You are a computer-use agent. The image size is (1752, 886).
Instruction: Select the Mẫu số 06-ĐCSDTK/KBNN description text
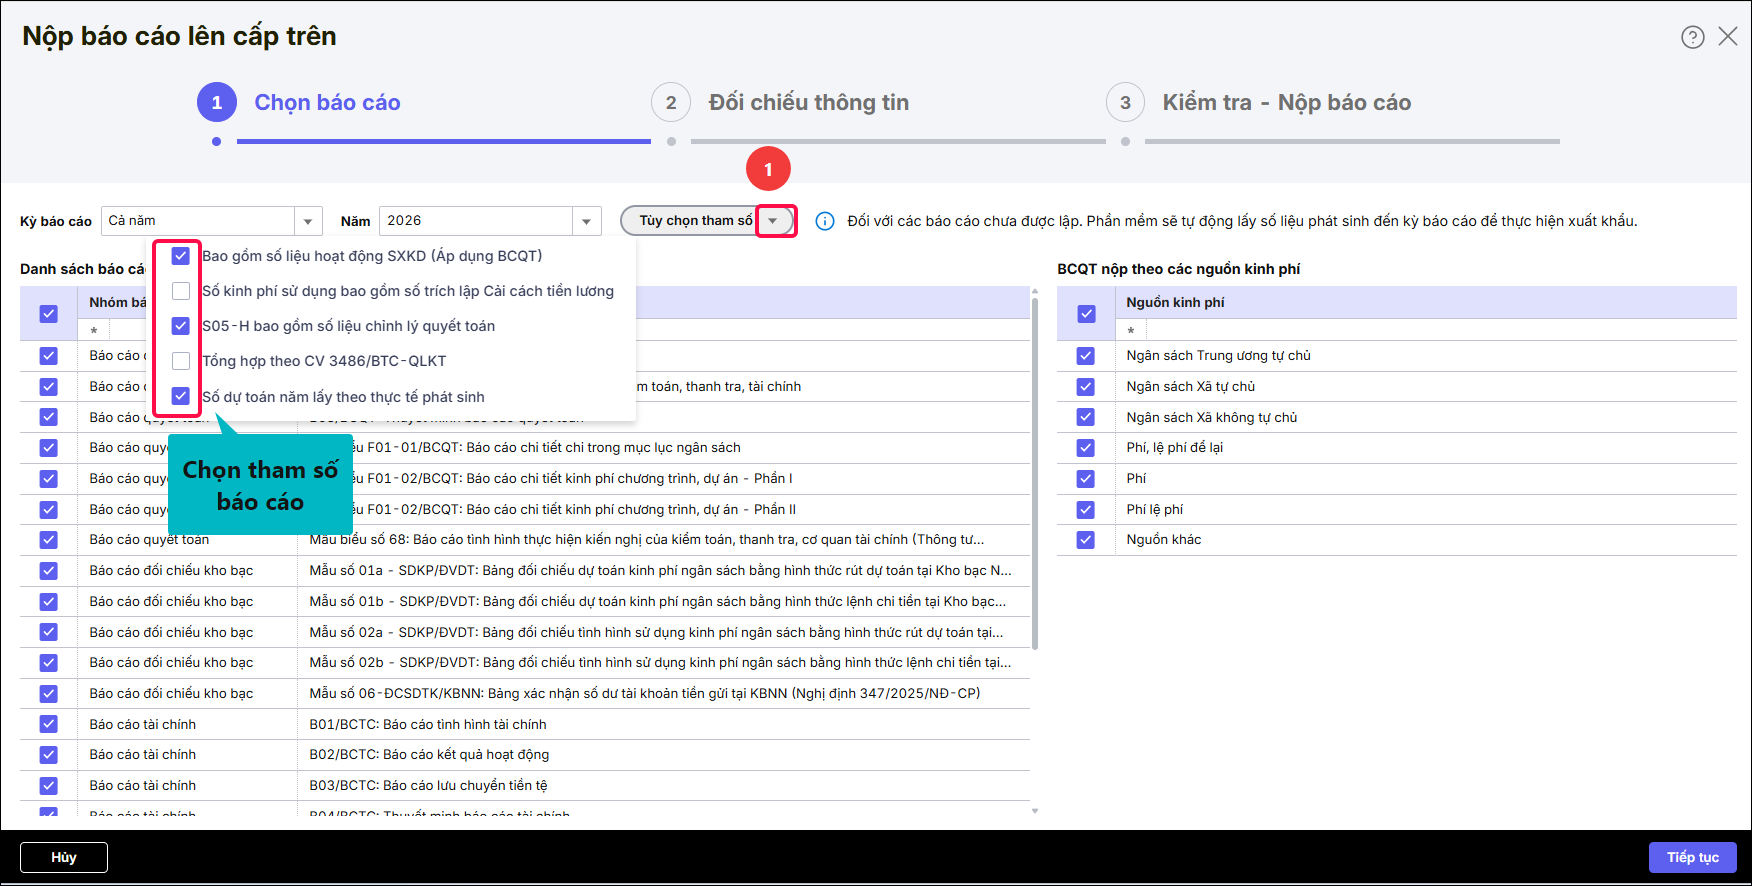645,694
